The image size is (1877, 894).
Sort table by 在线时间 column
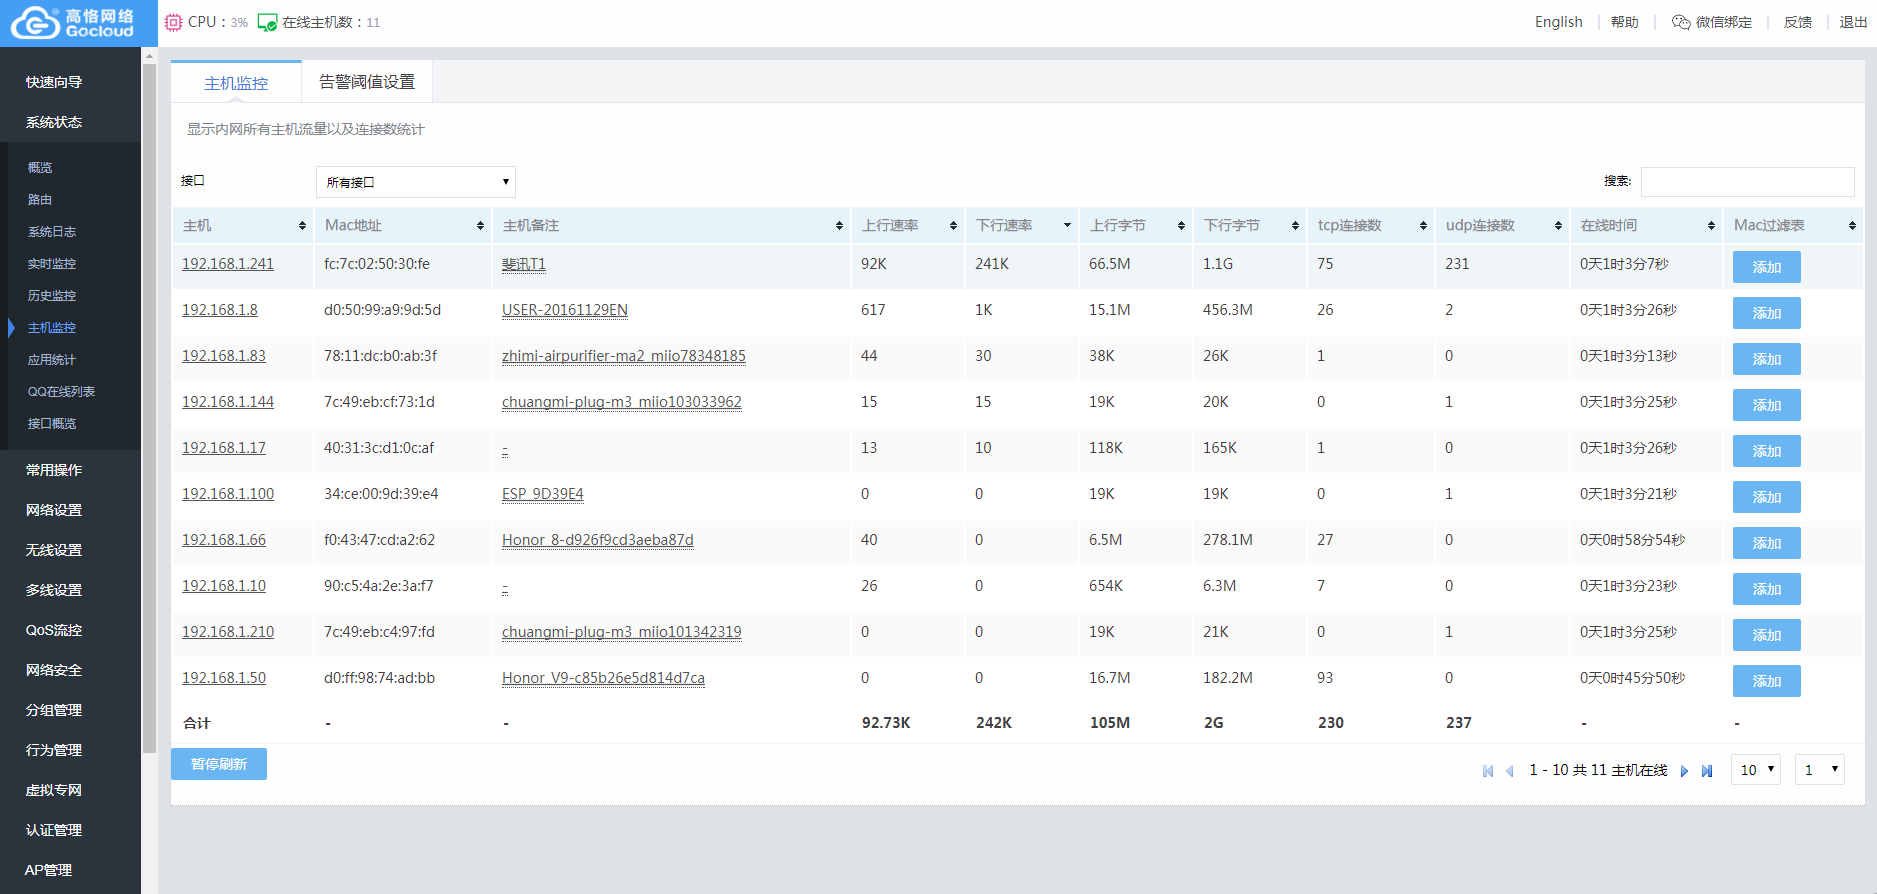1647,226
